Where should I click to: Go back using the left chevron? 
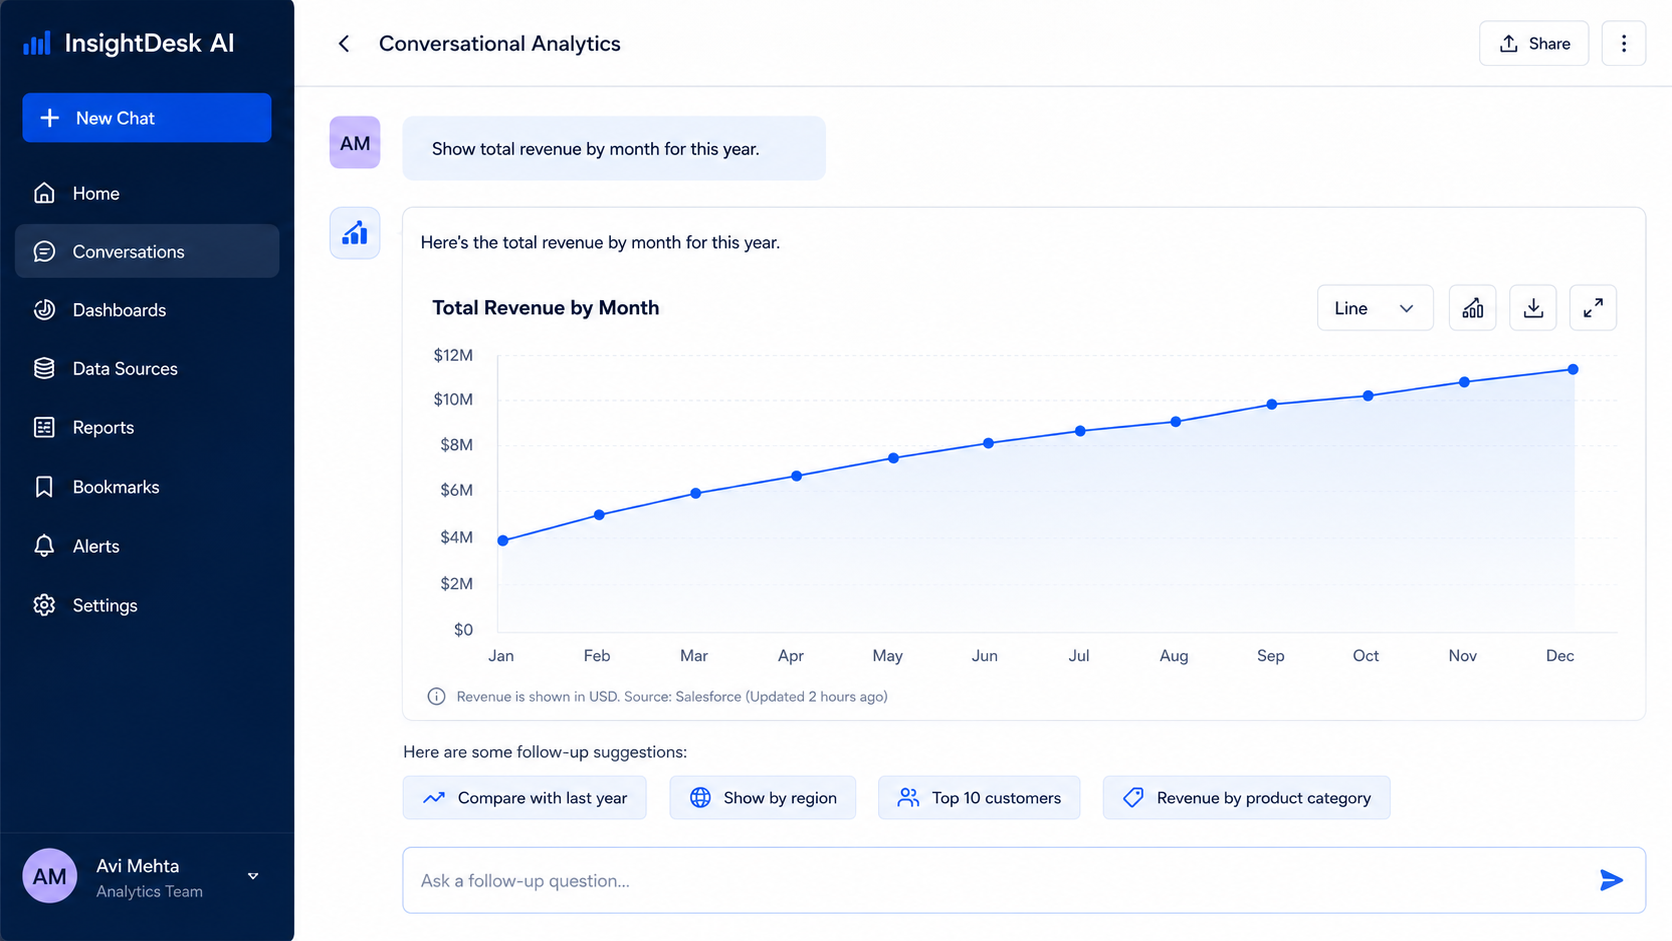click(344, 44)
